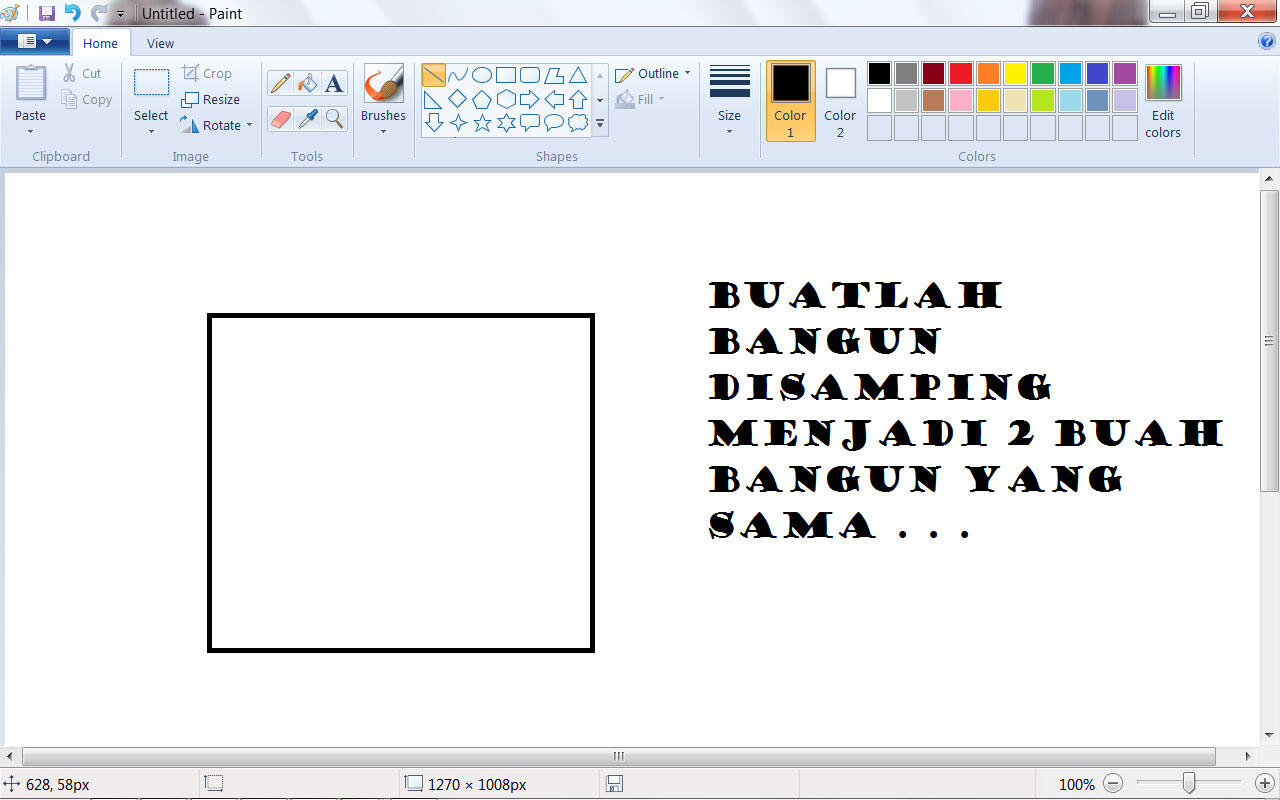The height and width of the screenshot is (800, 1280).
Task: Click the Save icon in title bar
Action: coord(46,13)
